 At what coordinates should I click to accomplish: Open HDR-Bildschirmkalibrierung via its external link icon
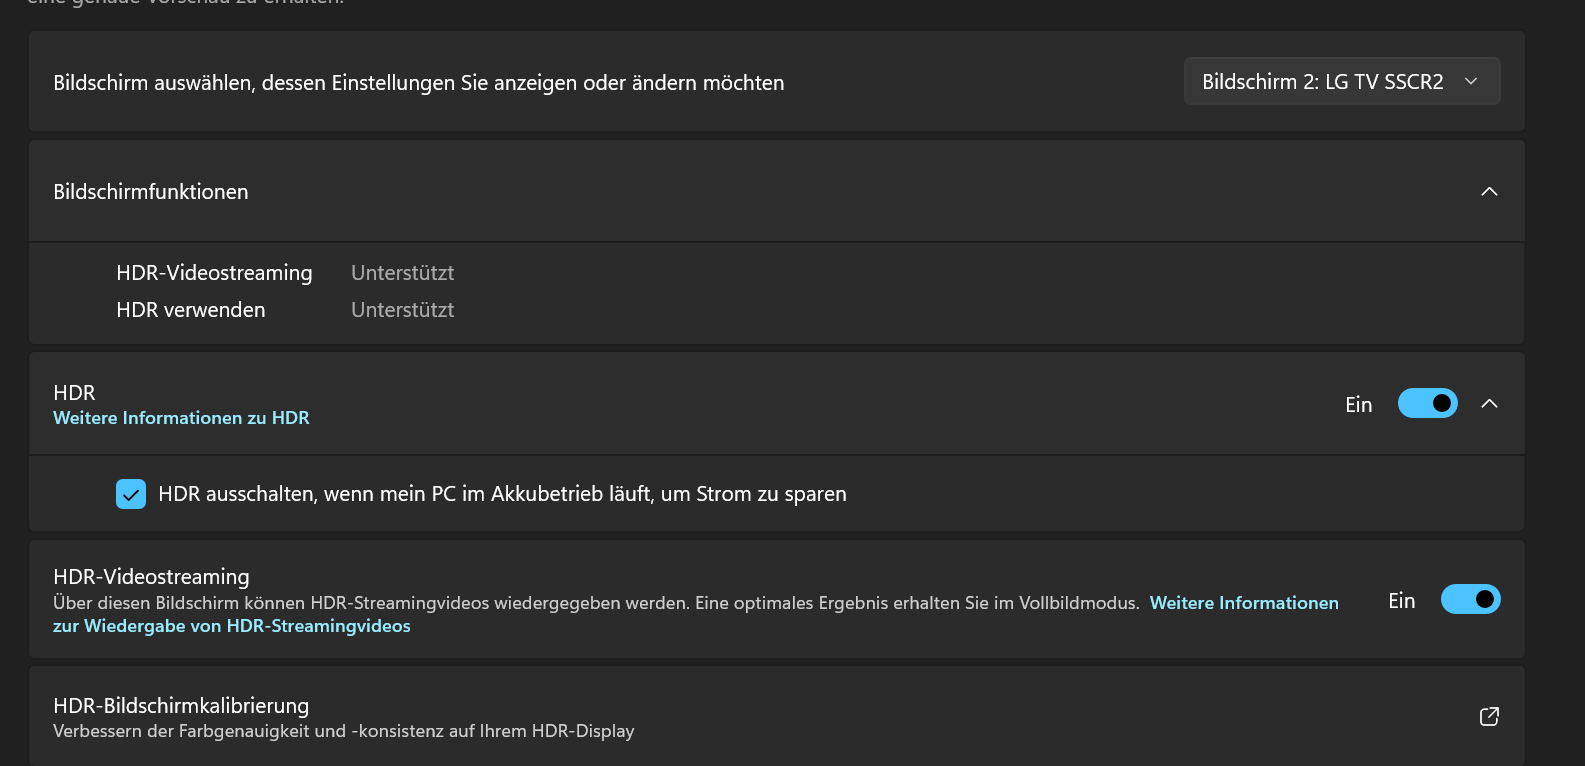pos(1489,717)
